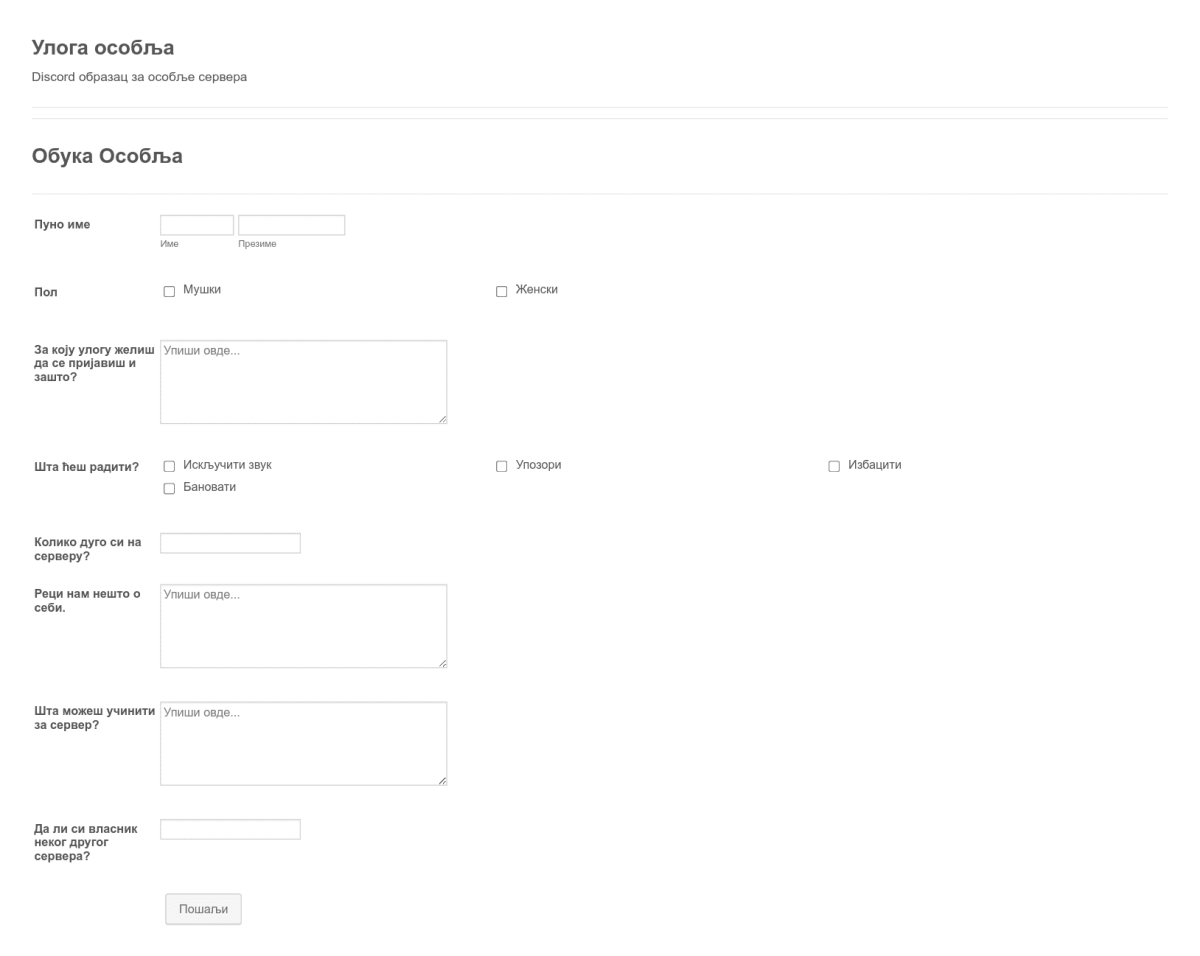Click the Пол field label
1200x956 pixels.
[x=44, y=291]
